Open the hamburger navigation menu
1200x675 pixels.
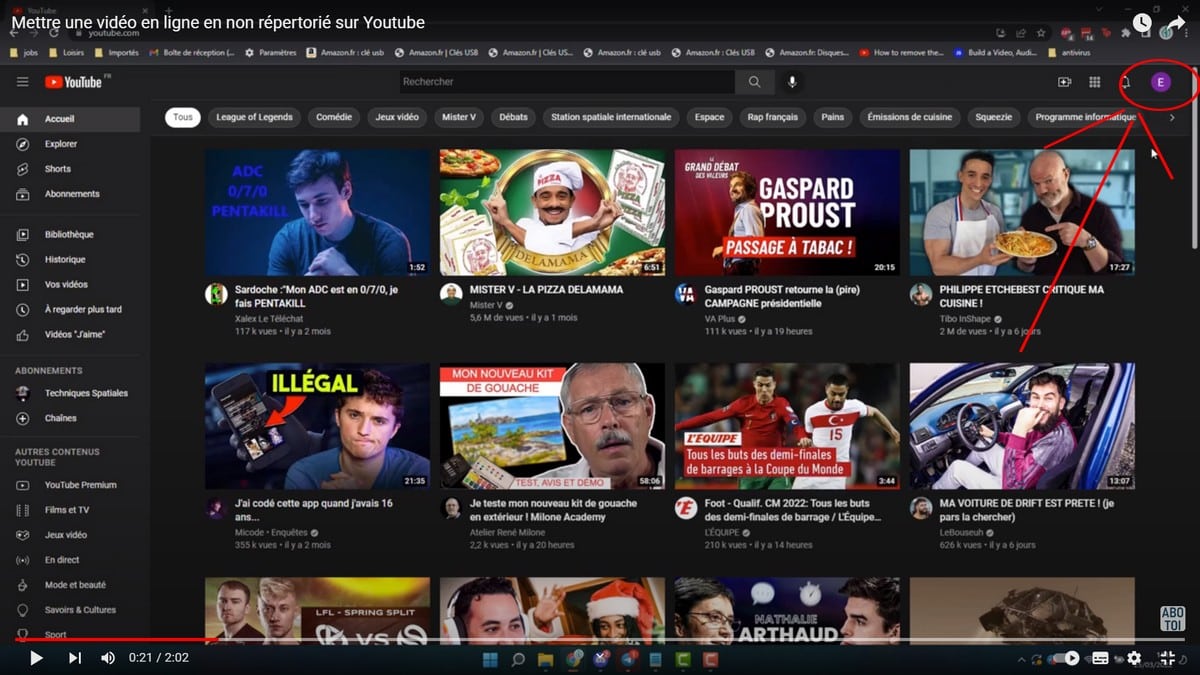coord(22,82)
